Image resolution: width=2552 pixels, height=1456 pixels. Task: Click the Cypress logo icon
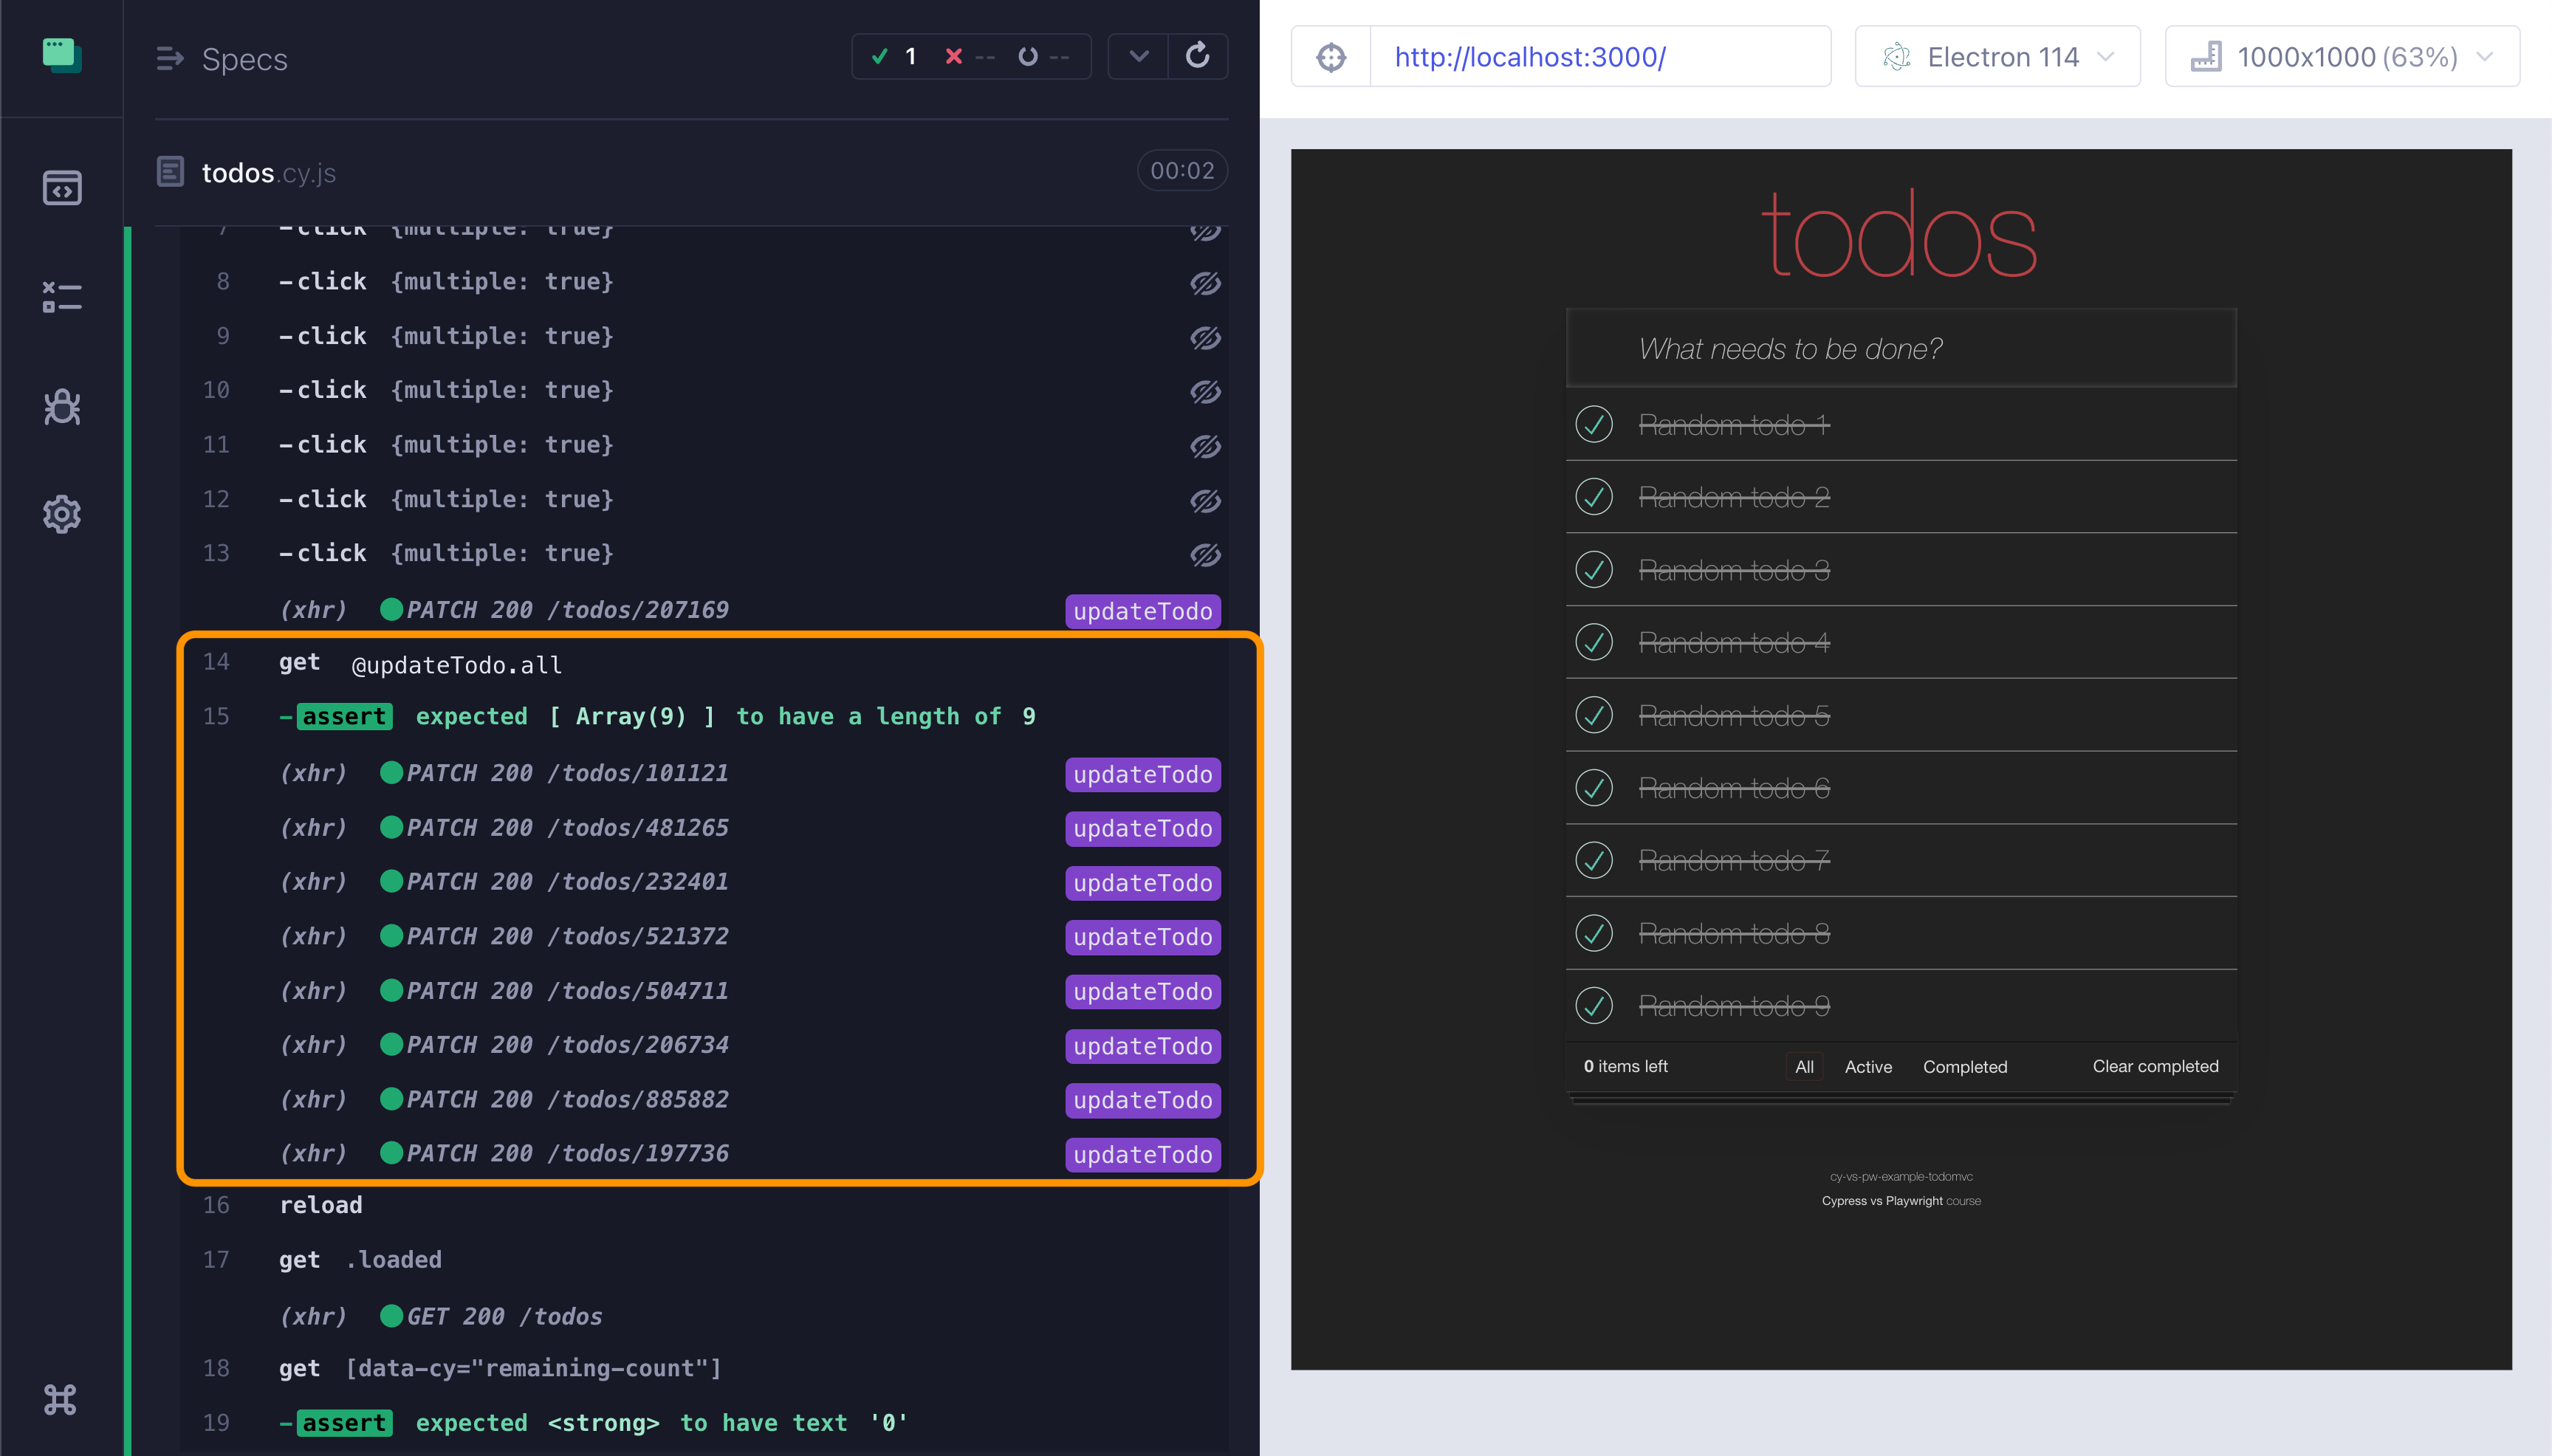(x=62, y=55)
